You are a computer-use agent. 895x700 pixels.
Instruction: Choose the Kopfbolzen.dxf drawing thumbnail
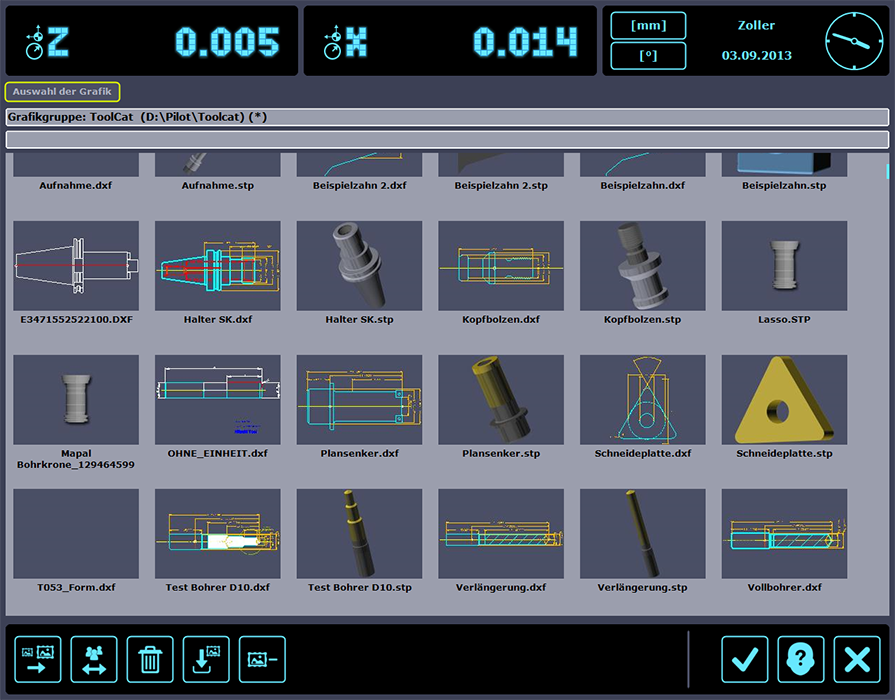(501, 266)
